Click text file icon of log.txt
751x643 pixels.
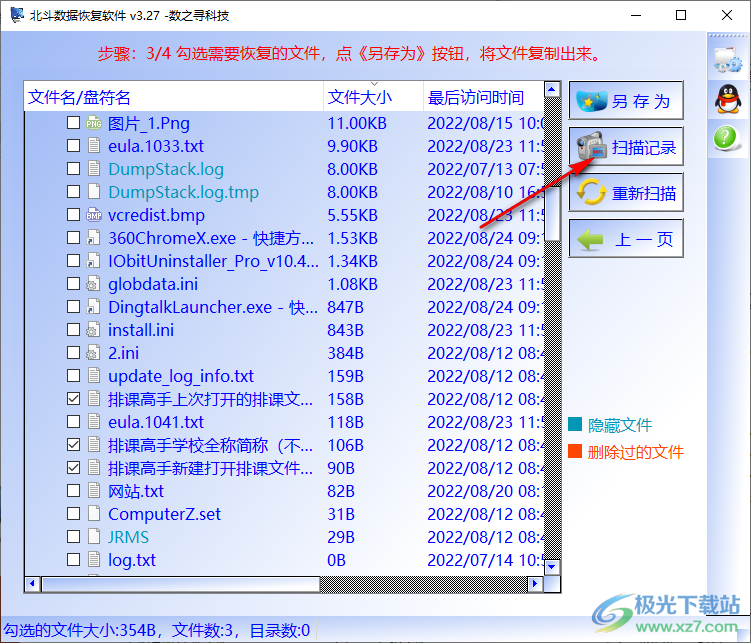94,560
